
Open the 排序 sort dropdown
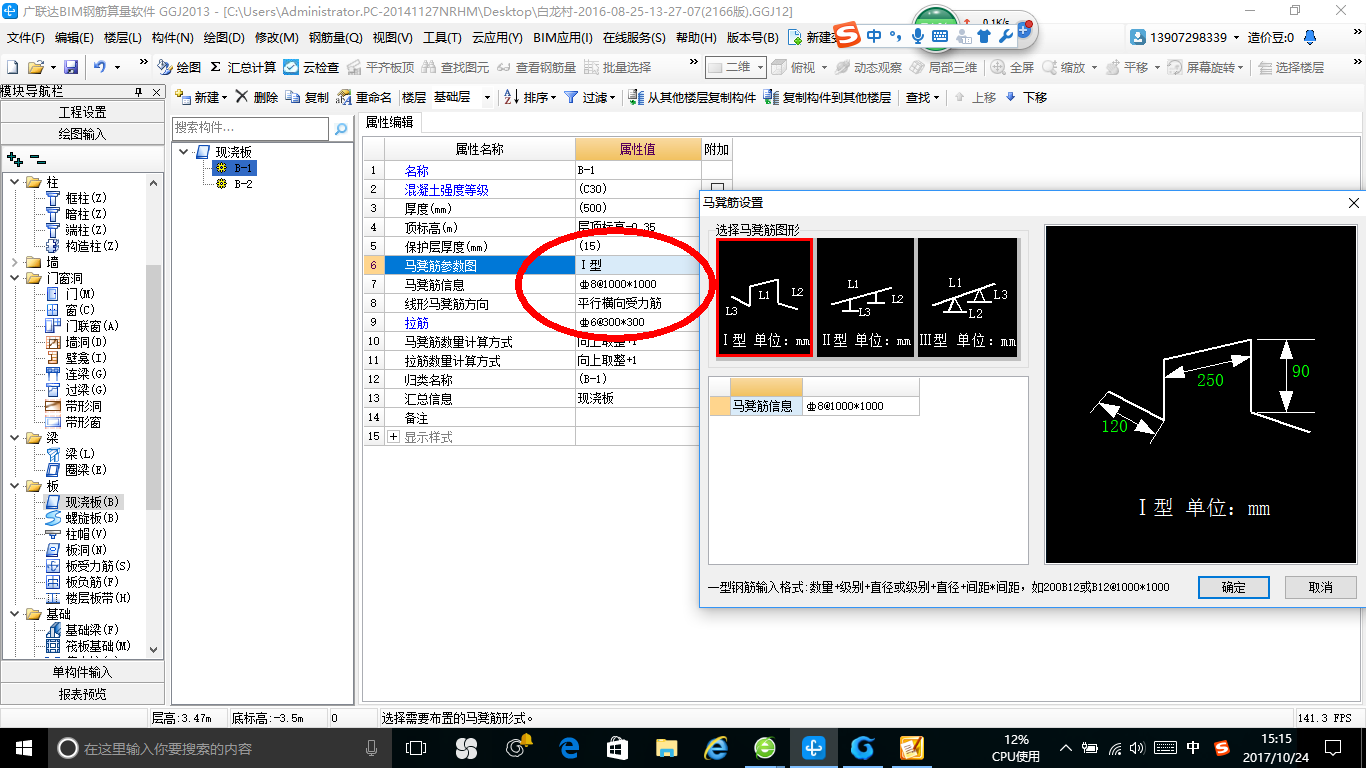point(553,97)
